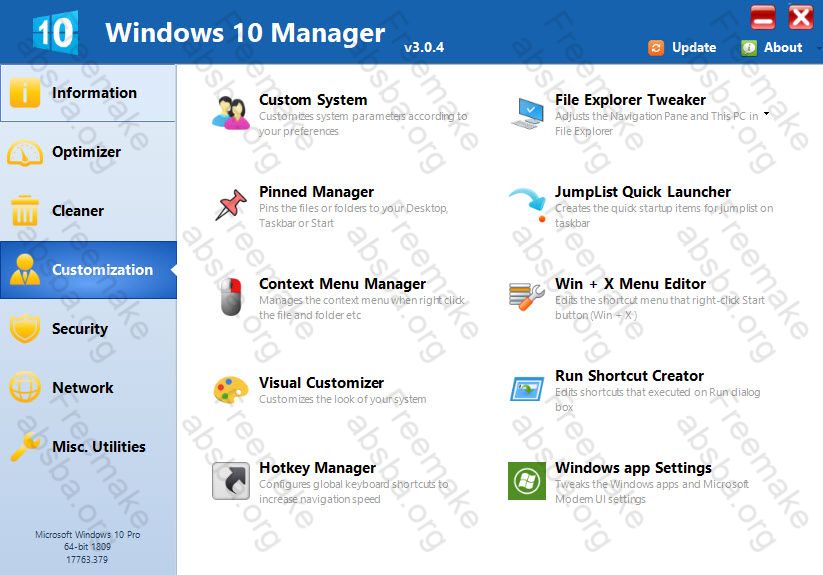The width and height of the screenshot is (823, 575).
Task: Click the green About info icon
Action: click(x=748, y=48)
